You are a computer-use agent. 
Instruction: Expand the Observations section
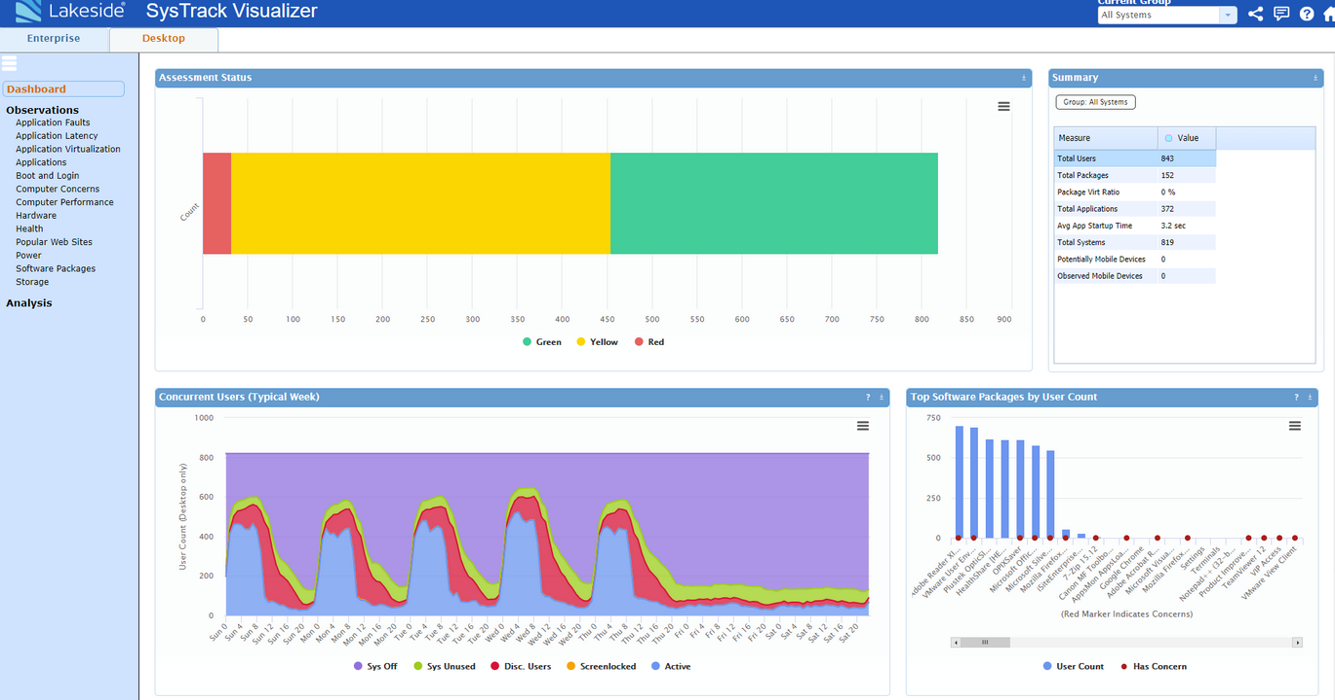click(x=42, y=110)
